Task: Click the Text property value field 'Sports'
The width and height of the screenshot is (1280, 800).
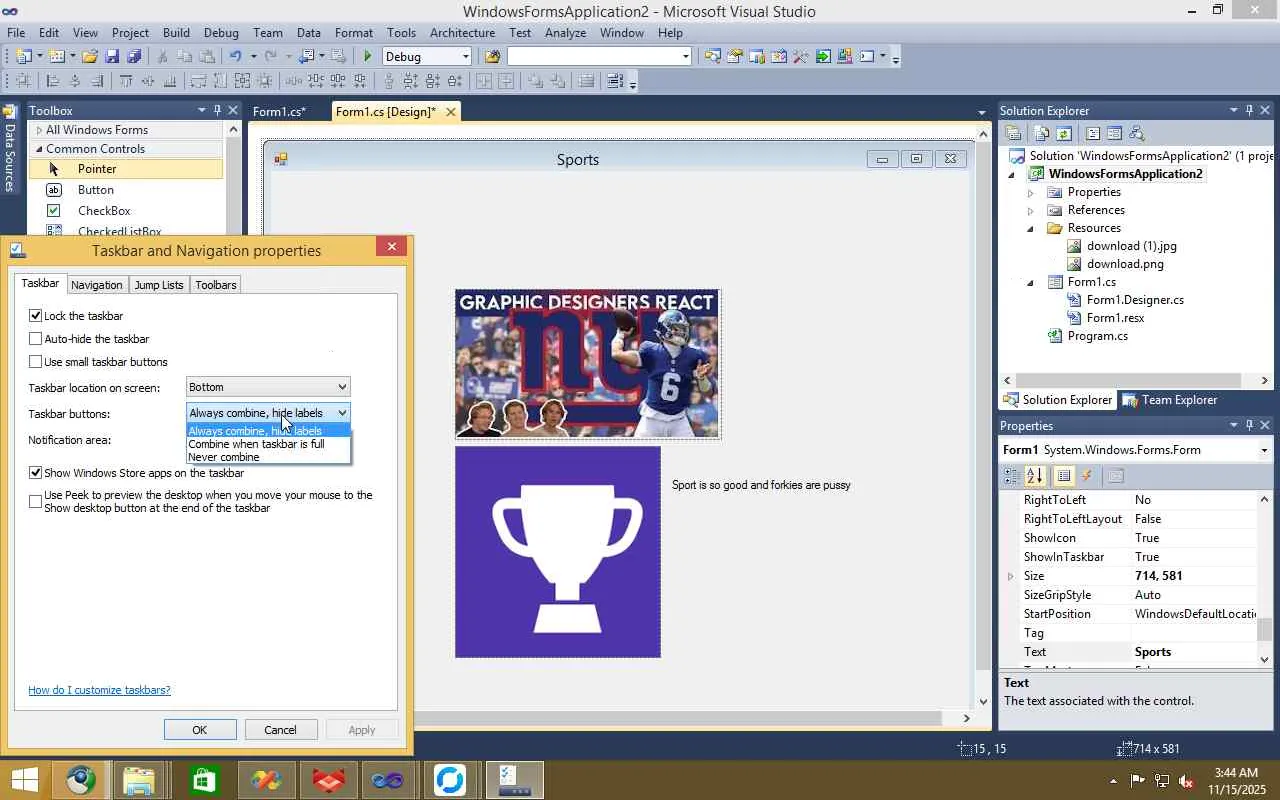Action: 1194,652
